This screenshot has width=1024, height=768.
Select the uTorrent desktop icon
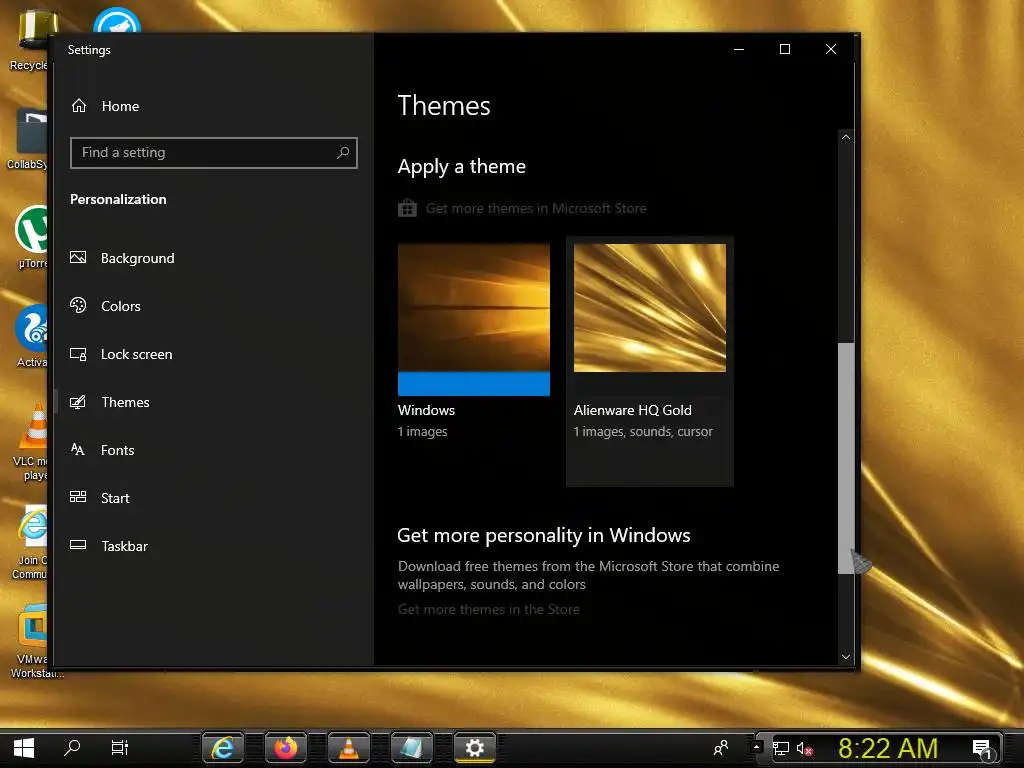click(x=31, y=238)
